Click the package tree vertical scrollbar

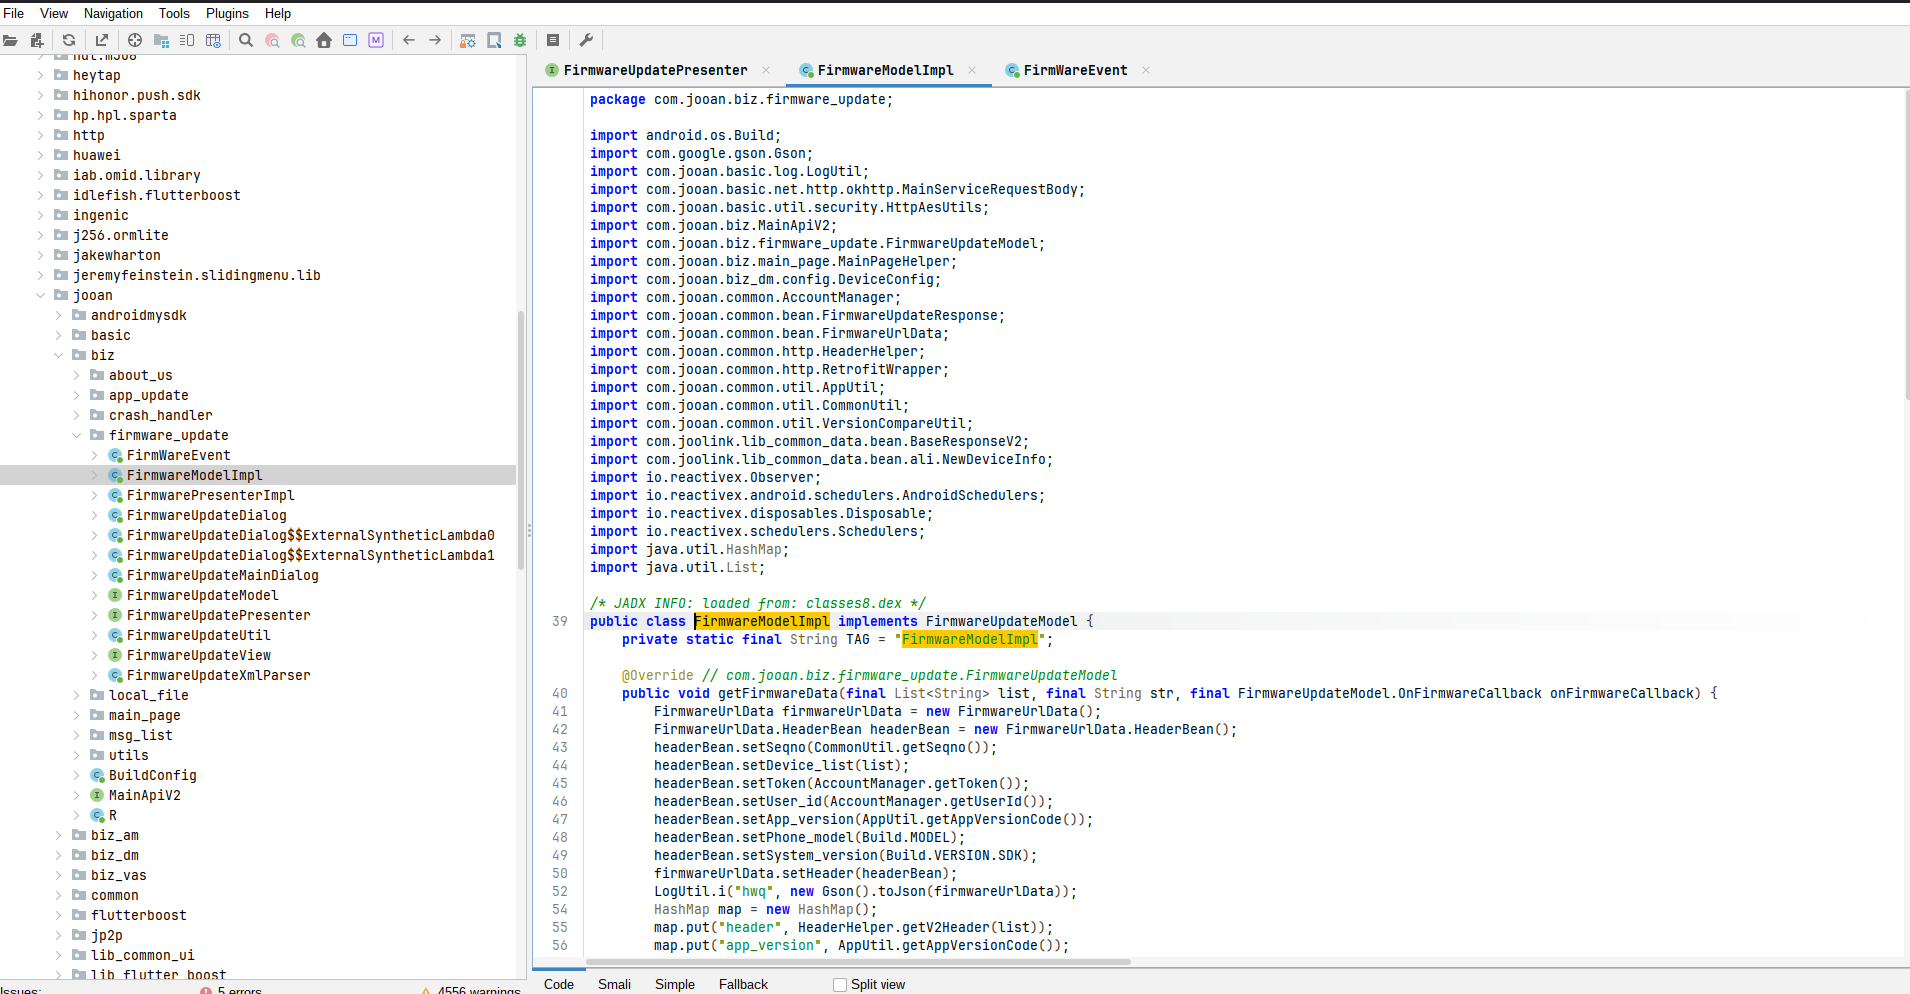click(521, 440)
